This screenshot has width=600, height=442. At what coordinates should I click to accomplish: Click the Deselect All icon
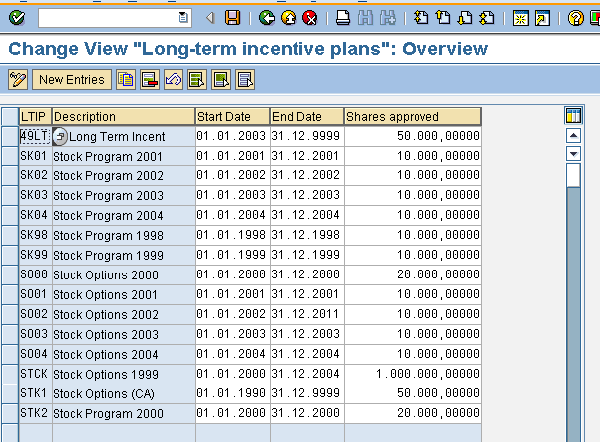[x=245, y=80]
